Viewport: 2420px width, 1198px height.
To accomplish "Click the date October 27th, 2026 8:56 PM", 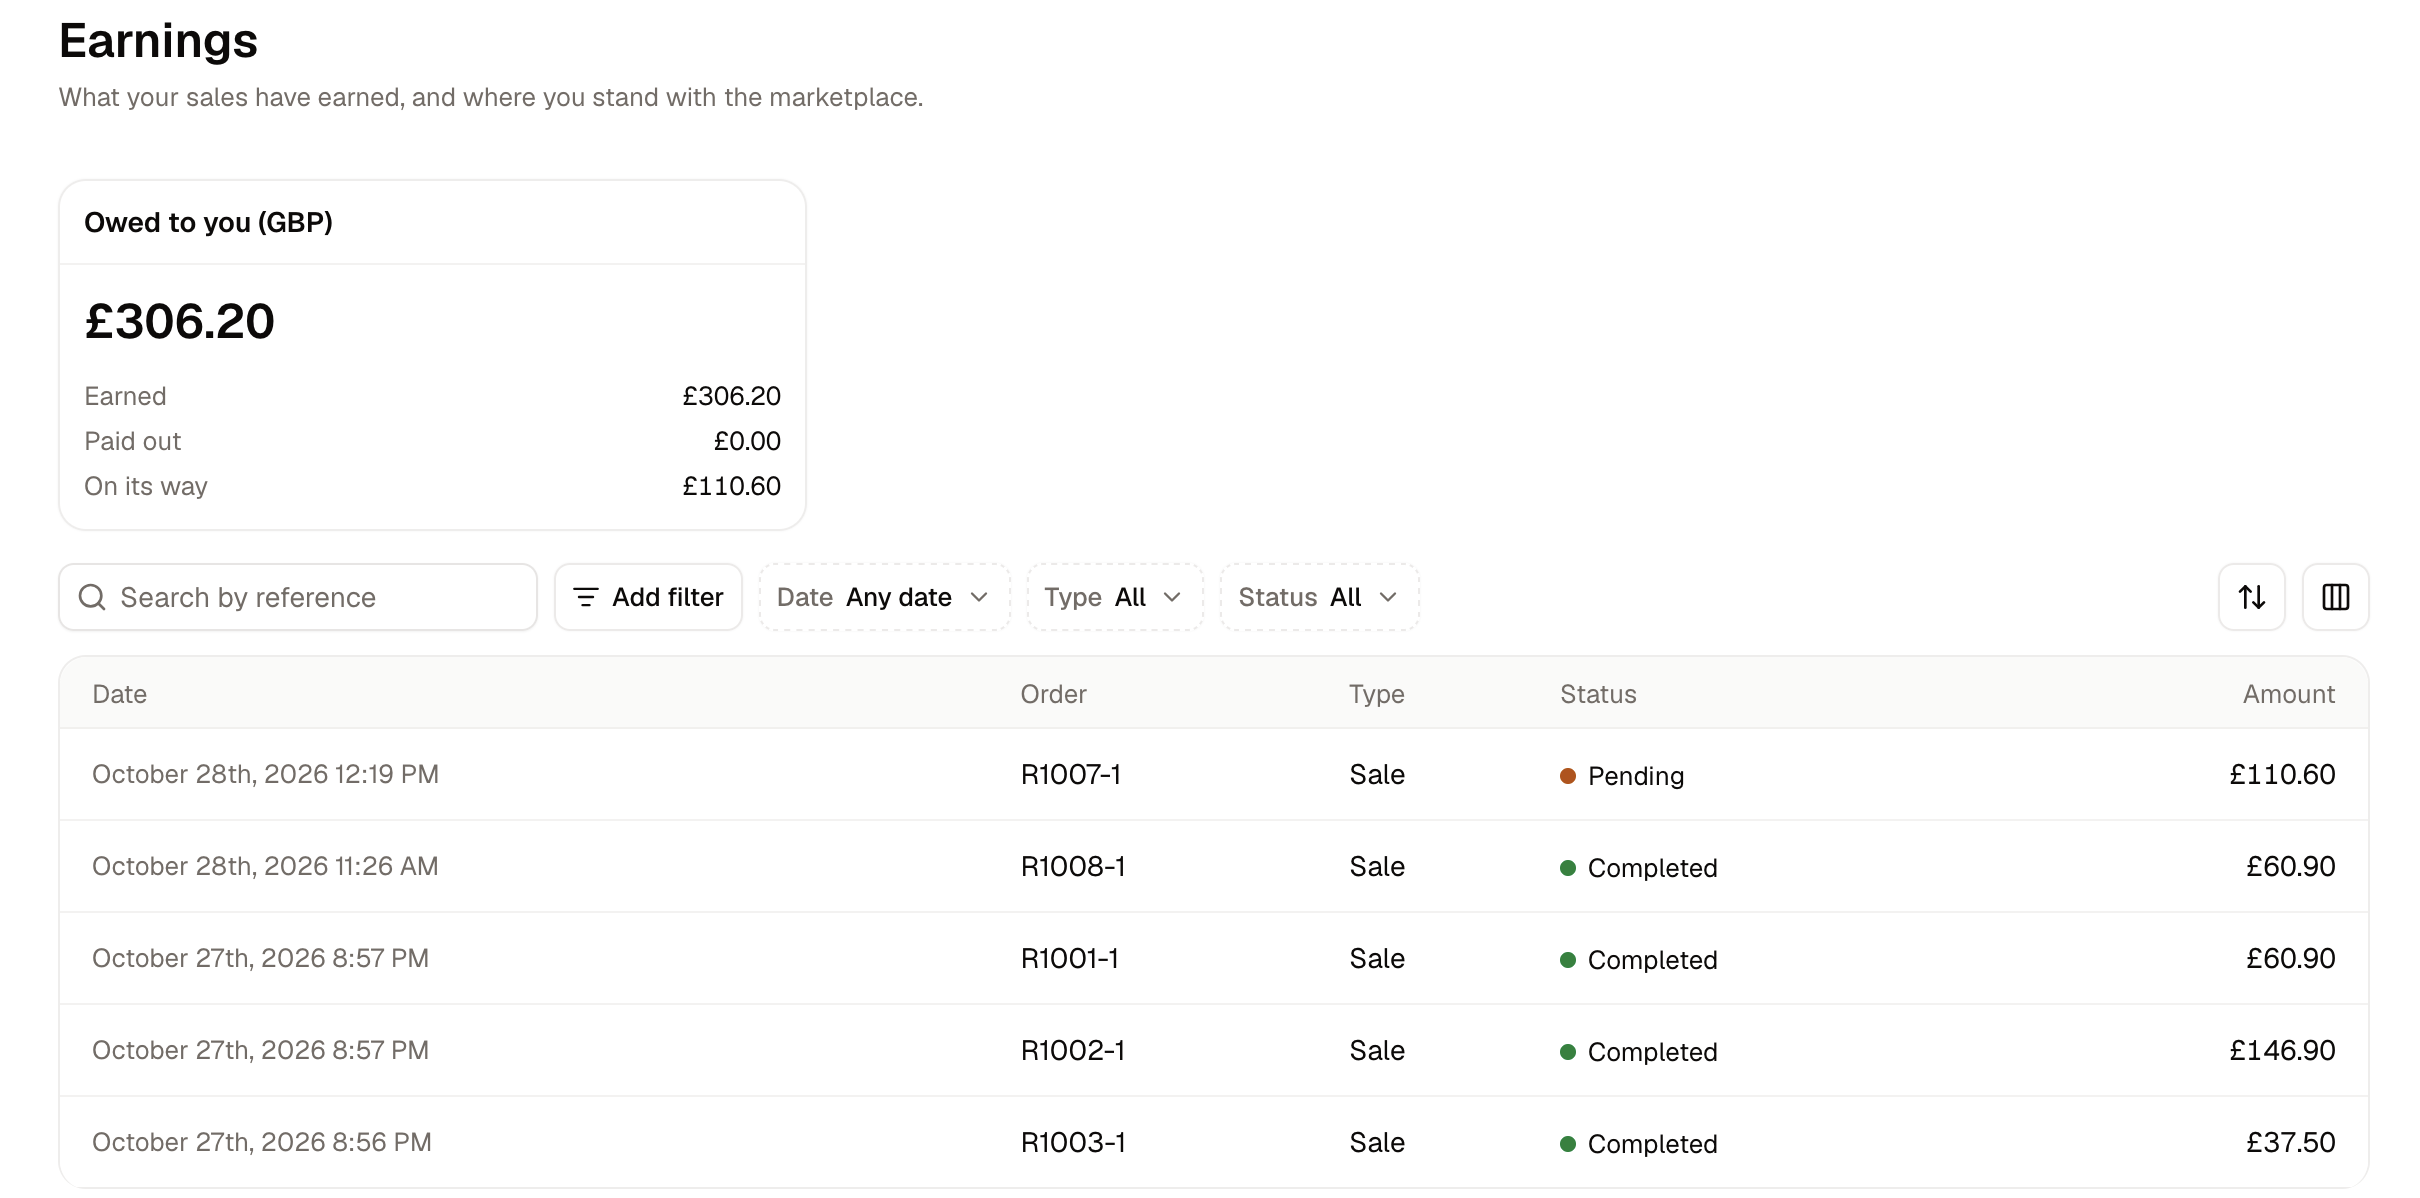I will click(x=262, y=1142).
